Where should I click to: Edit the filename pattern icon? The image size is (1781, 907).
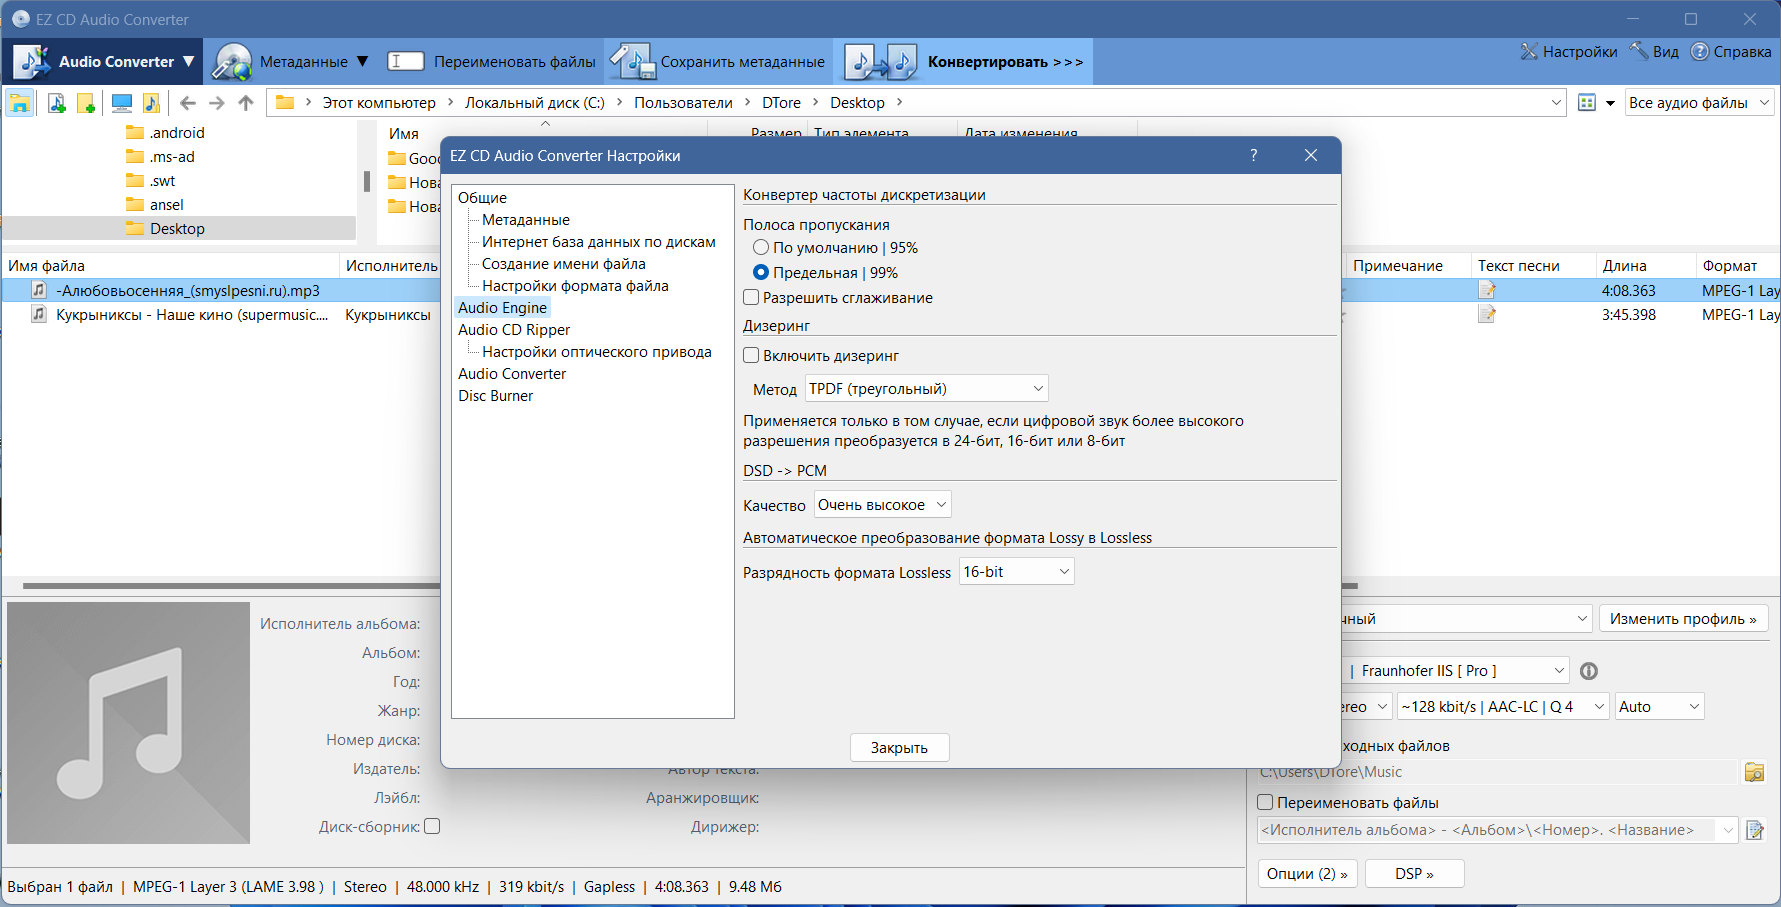pyautogui.click(x=1755, y=830)
